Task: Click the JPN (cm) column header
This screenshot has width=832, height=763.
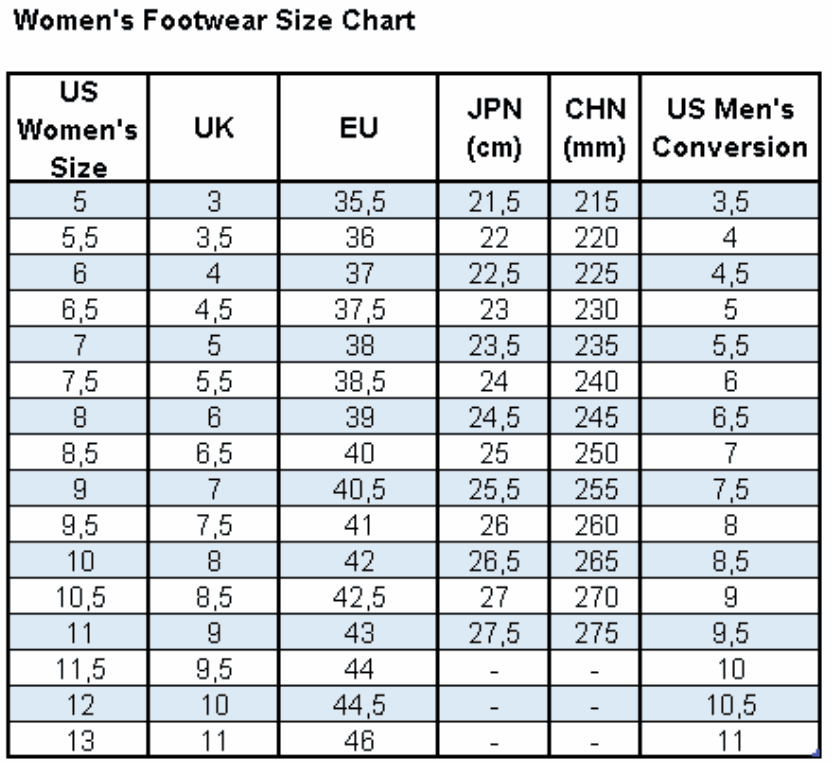Action: click(x=495, y=131)
